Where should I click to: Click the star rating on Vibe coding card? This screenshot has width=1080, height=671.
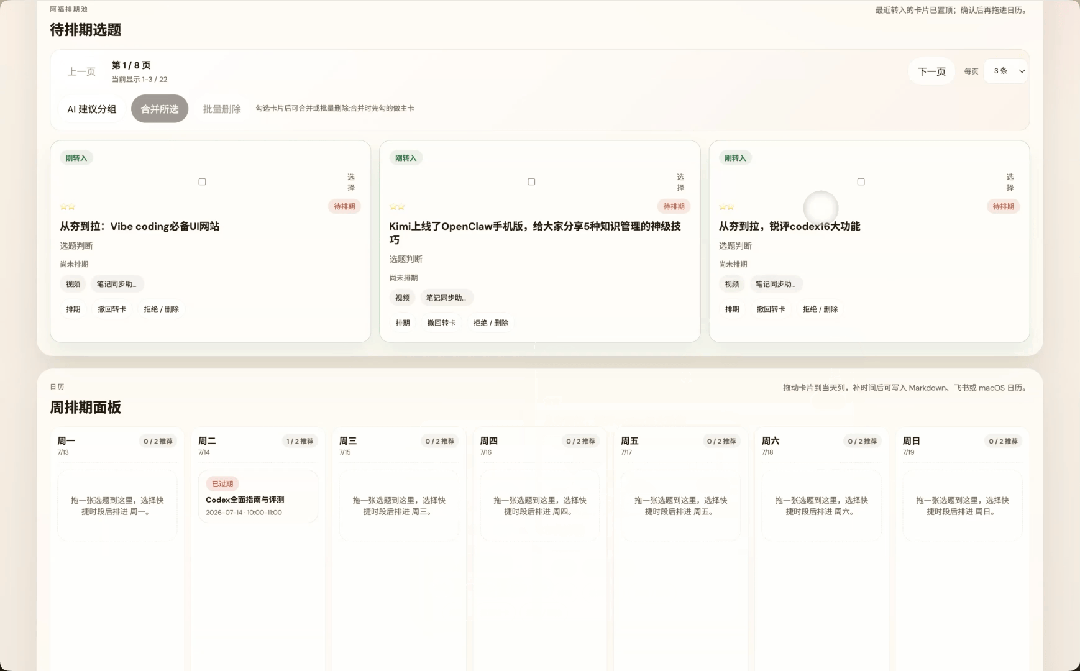[x=68, y=207]
